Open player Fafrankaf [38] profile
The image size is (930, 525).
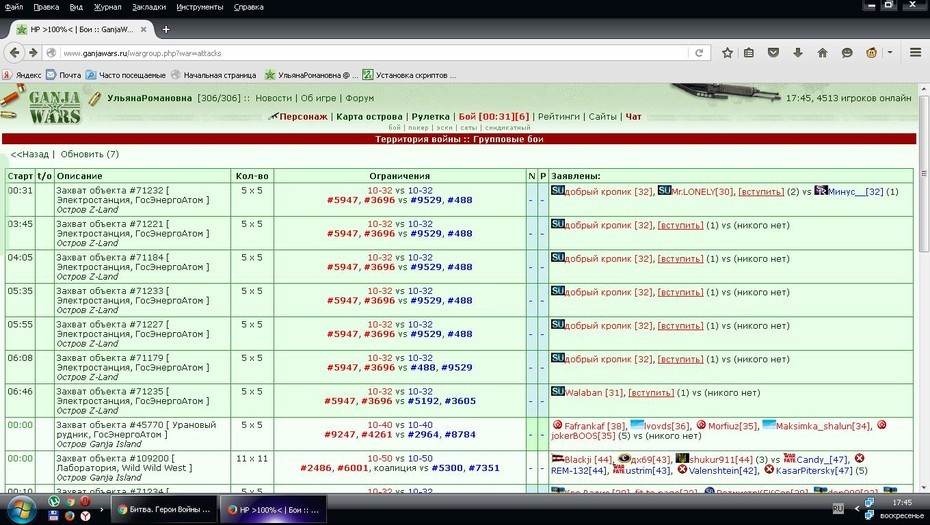(595, 426)
